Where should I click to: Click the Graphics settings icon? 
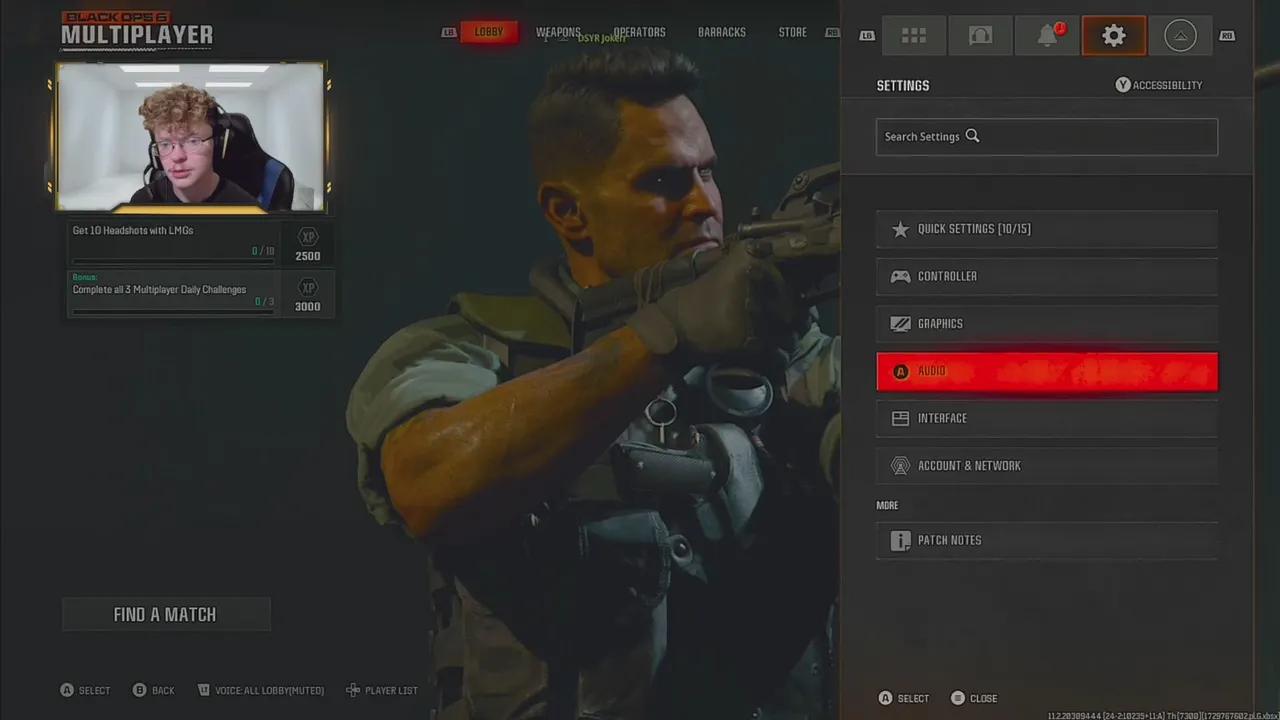point(900,324)
